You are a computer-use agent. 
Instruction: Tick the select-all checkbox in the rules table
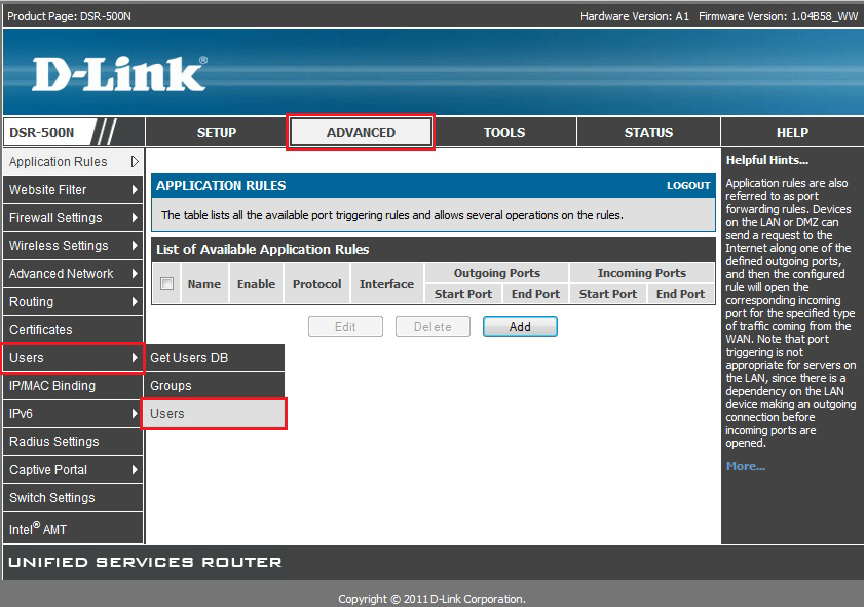point(167,284)
